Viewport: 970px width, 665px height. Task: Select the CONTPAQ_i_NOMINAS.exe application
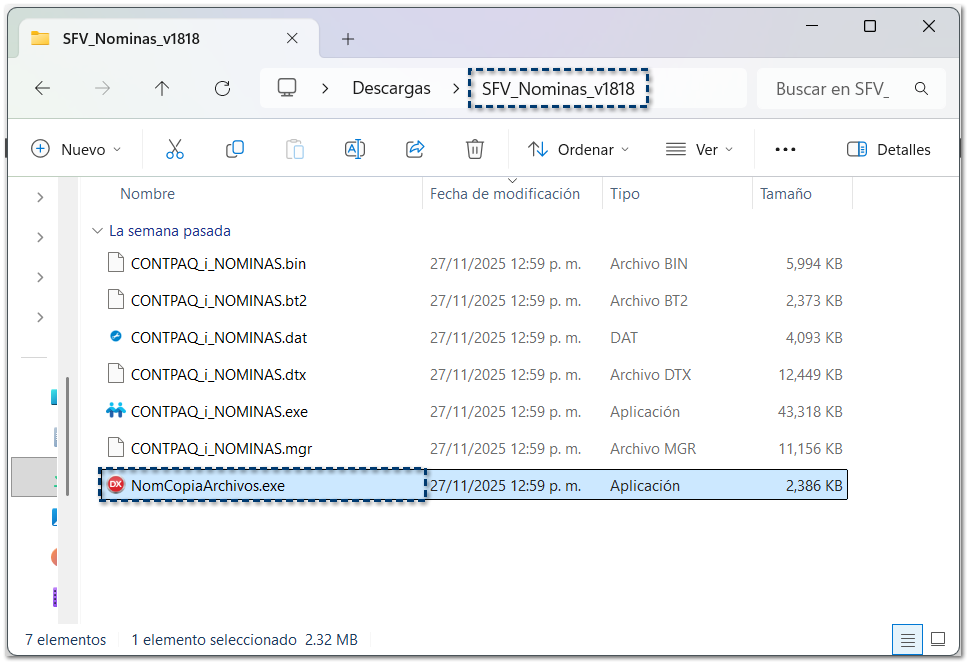pyautogui.click(x=219, y=412)
